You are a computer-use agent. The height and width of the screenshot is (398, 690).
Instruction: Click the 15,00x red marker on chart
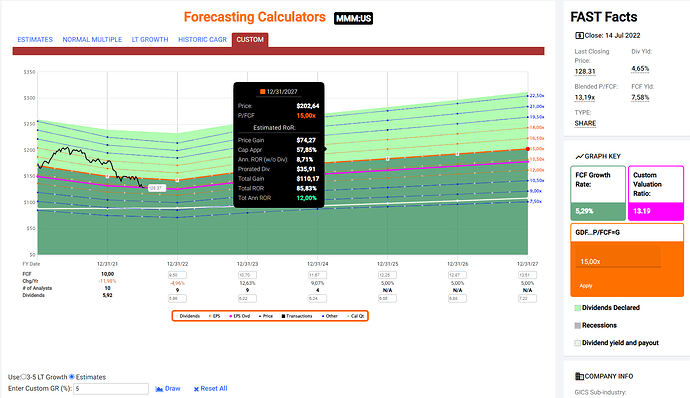[528, 149]
